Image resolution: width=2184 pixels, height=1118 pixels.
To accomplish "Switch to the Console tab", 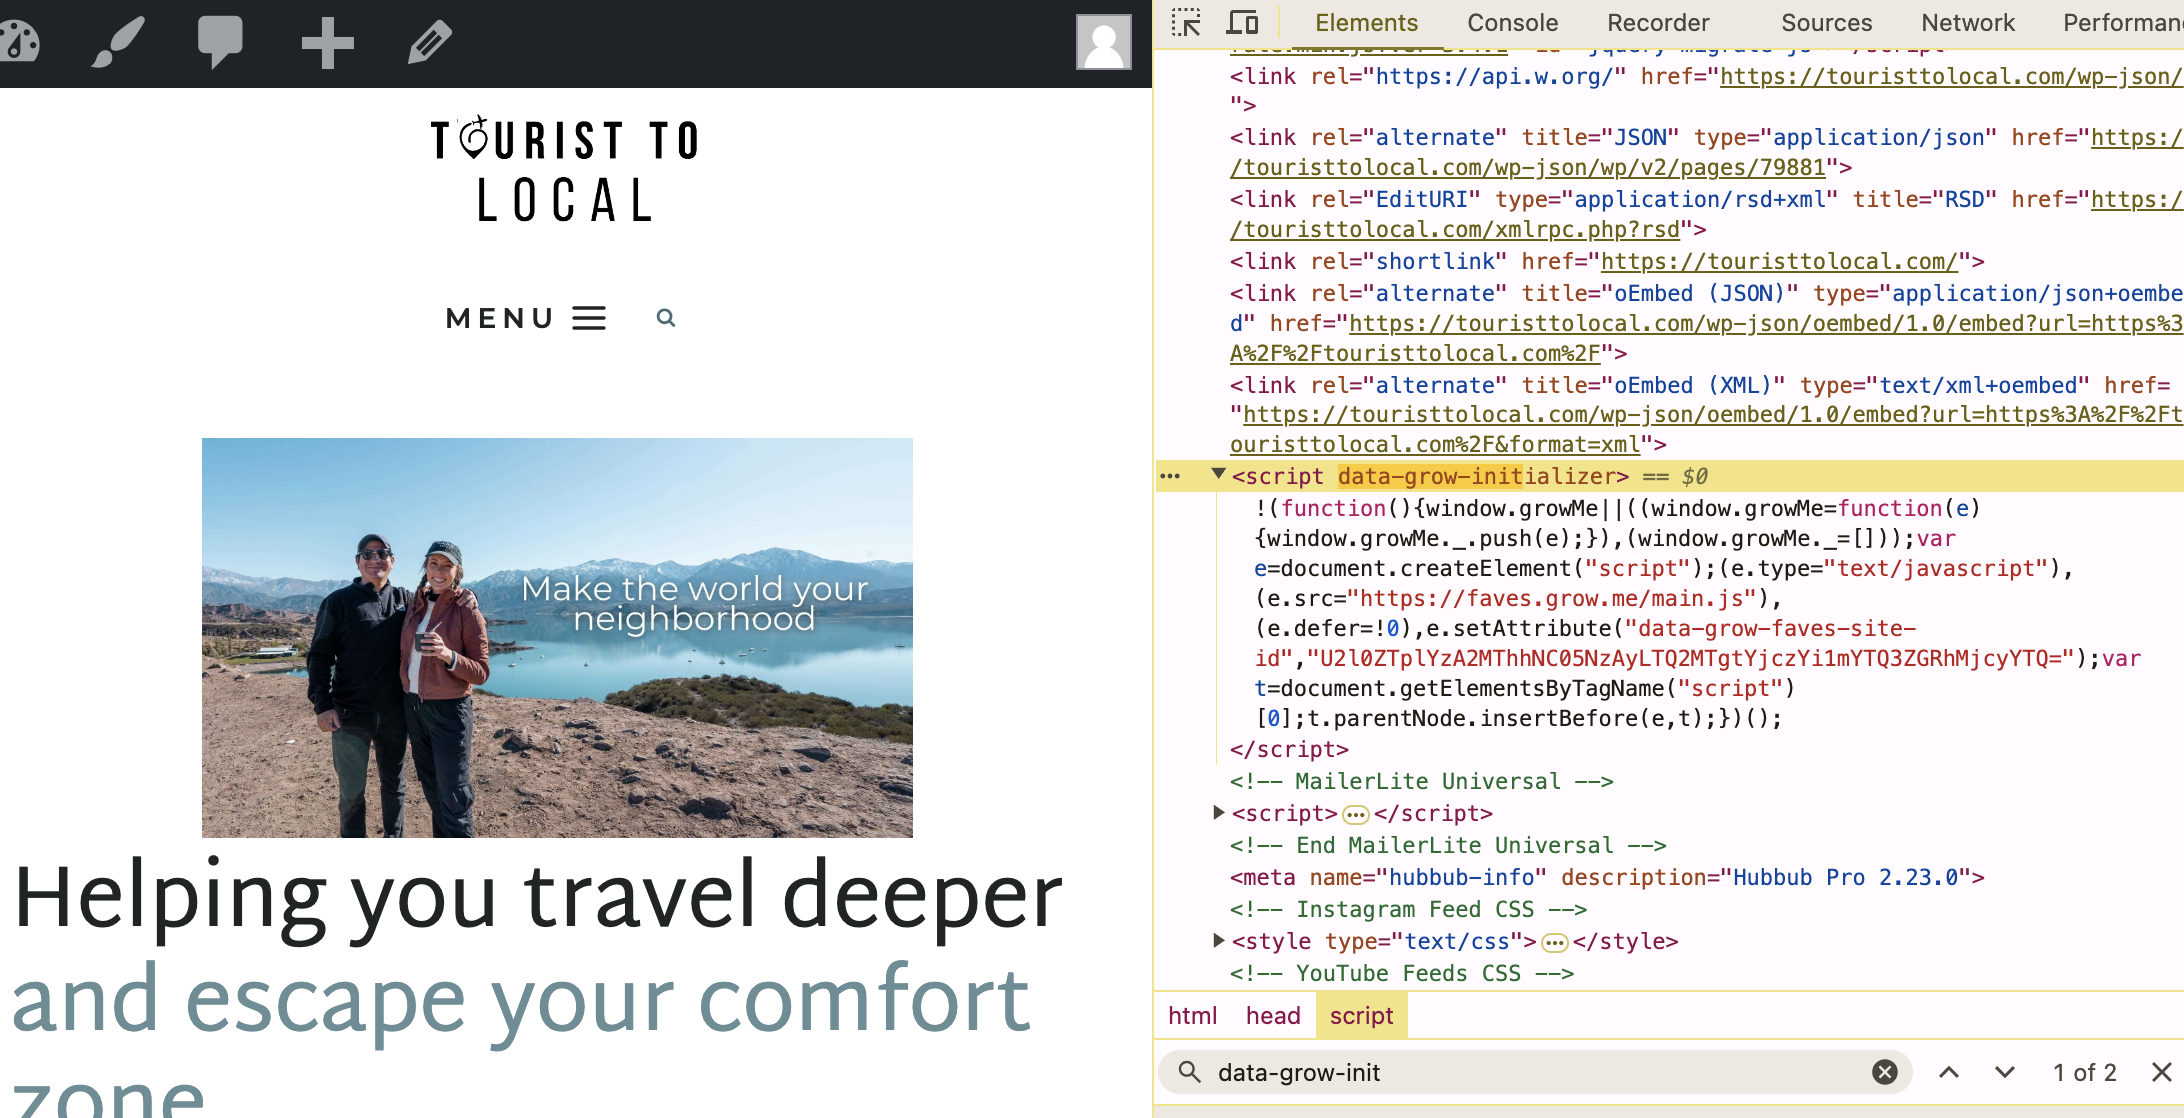I will point(1512,22).
